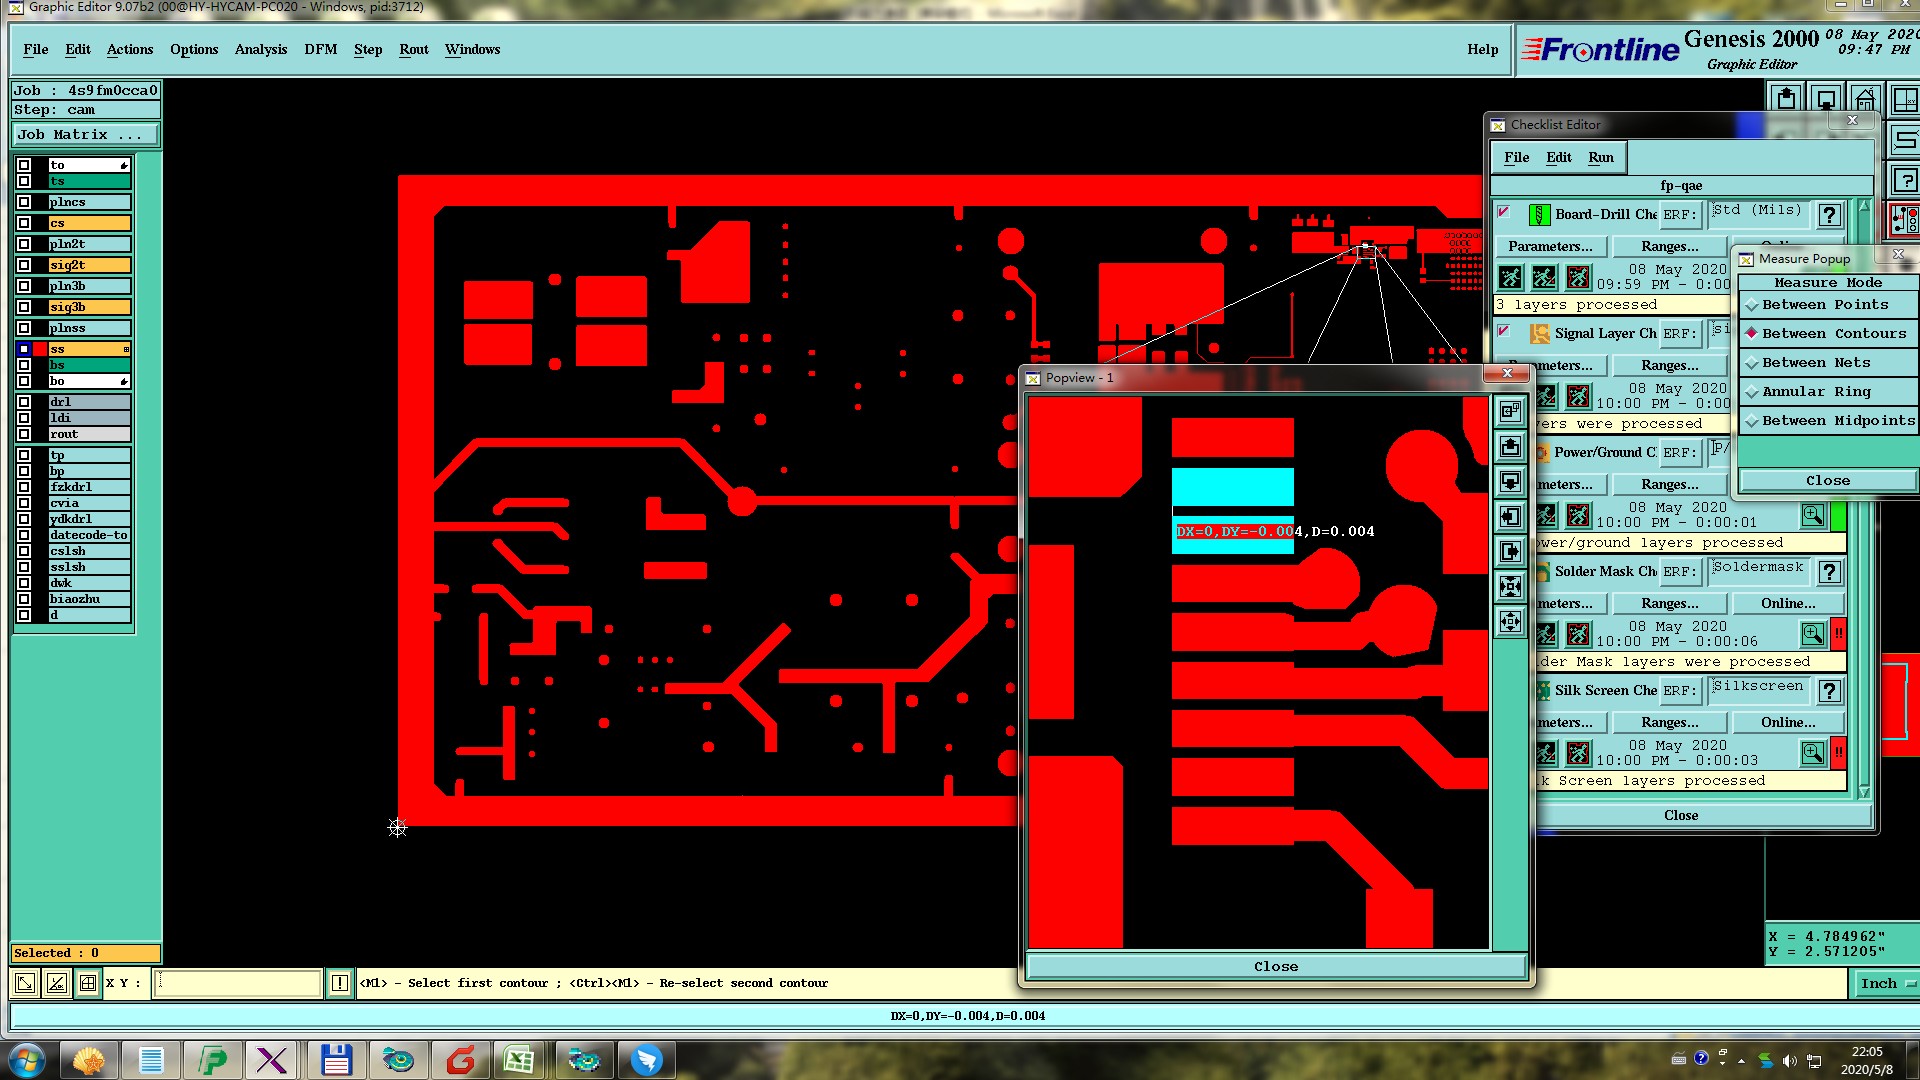Screen dimensions: 1920x1080
Task: Open the DFM menu
Action: click(x=320, y=50)
